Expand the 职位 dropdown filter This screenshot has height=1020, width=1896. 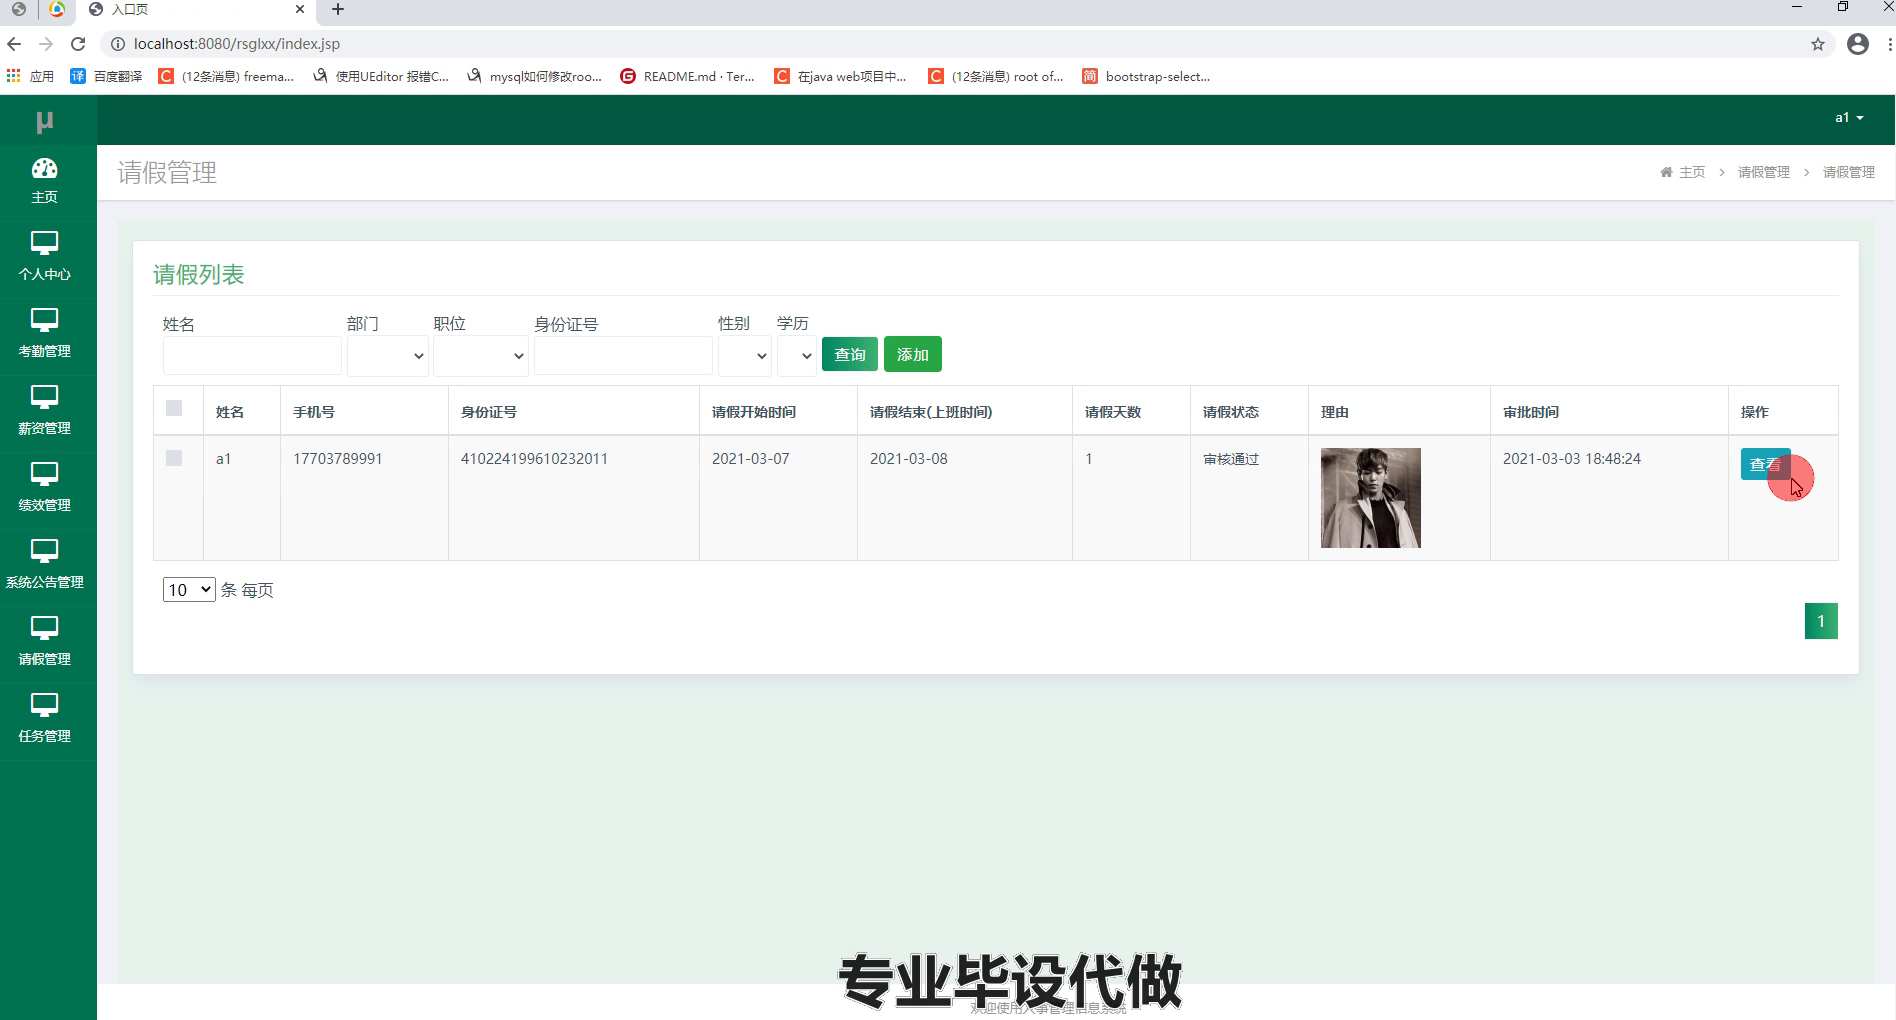coord(480,356)
